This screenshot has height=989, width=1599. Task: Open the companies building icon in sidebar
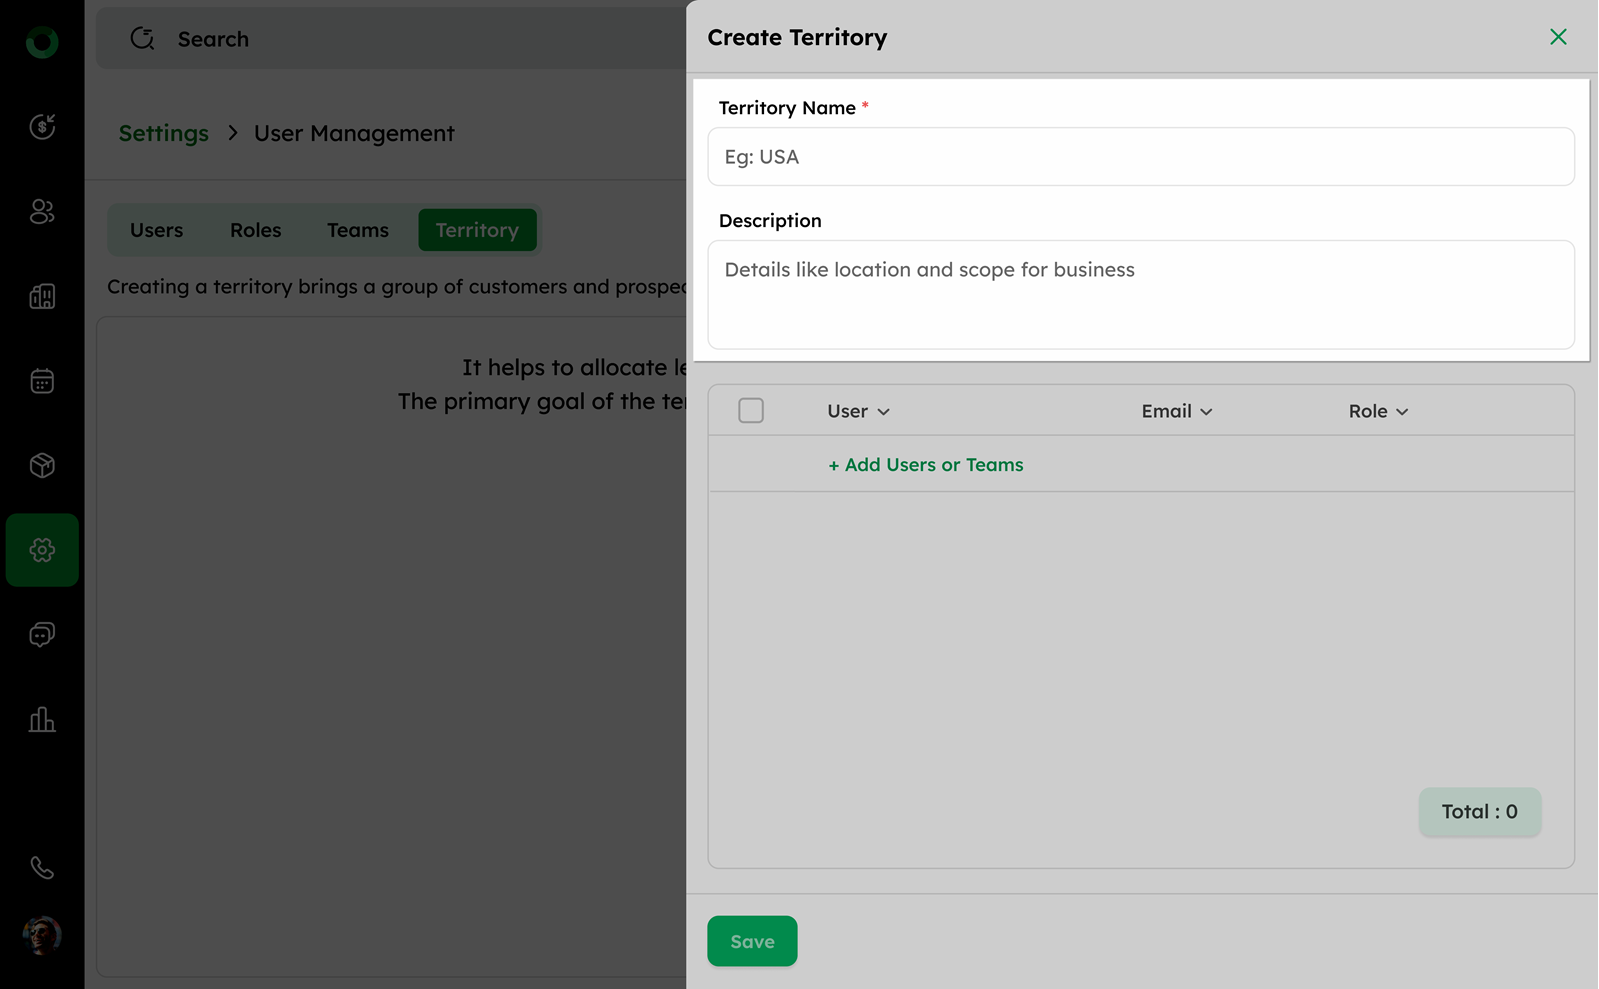coord(42,296)
